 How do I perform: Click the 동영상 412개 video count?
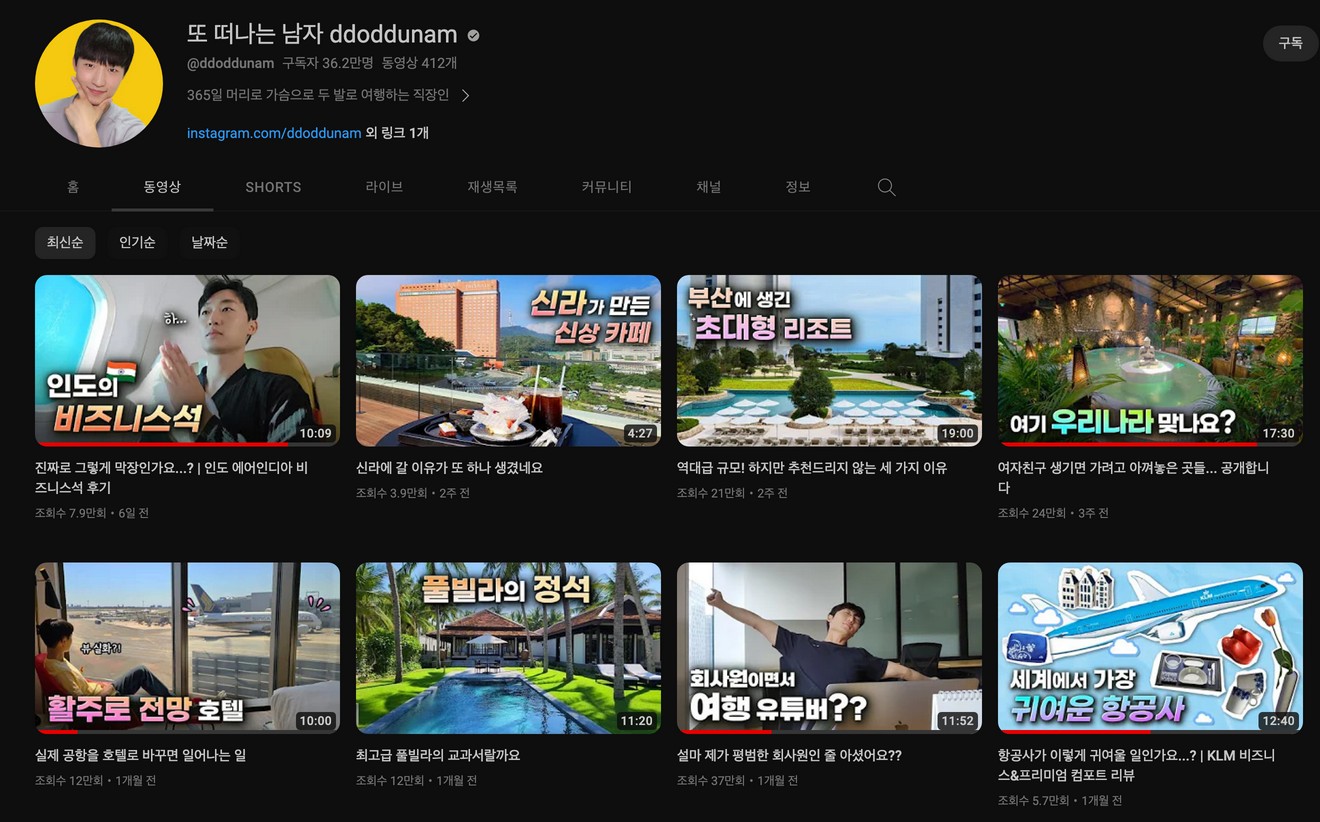click(419, 63)
